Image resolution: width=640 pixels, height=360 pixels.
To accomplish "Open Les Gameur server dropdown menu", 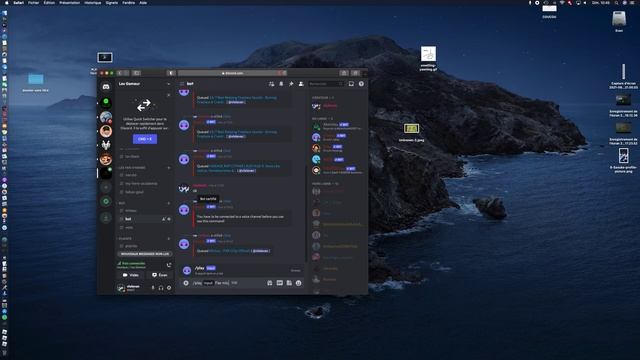I will tap(169, 84).
